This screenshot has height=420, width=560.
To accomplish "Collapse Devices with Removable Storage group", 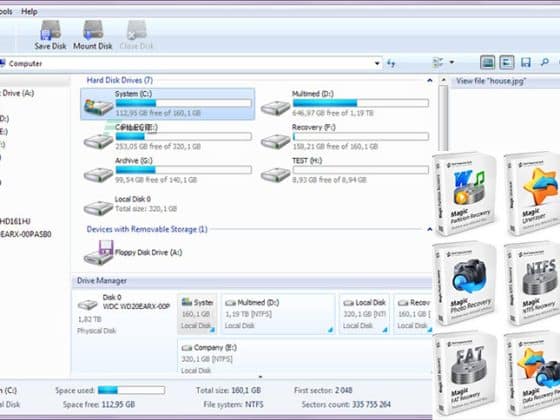I will tap(430, 229).
